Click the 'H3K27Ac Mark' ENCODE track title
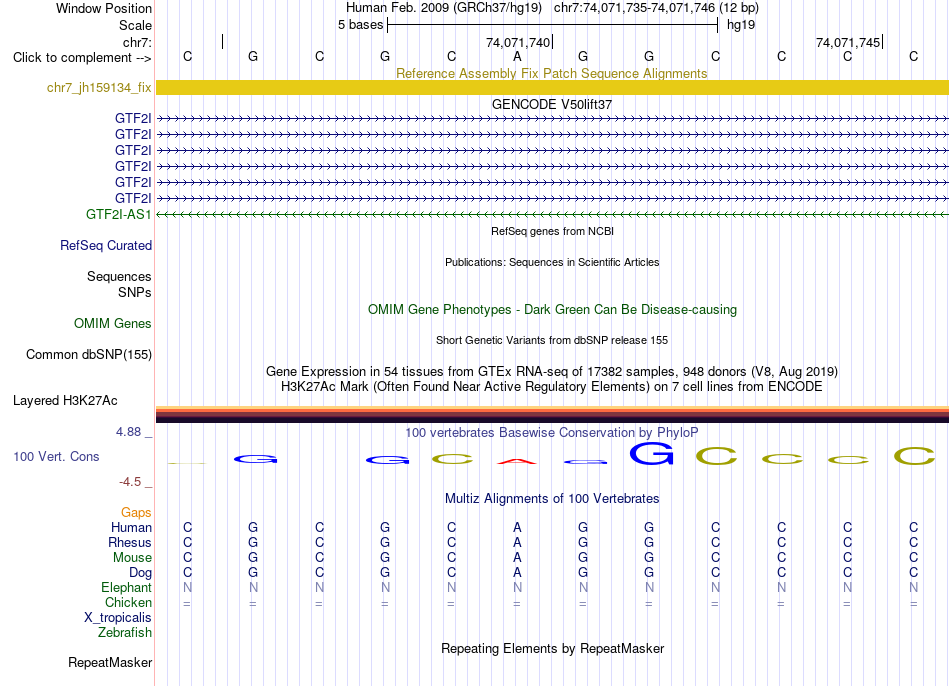The height and width of the screenshot is (686, 950). 551,387
